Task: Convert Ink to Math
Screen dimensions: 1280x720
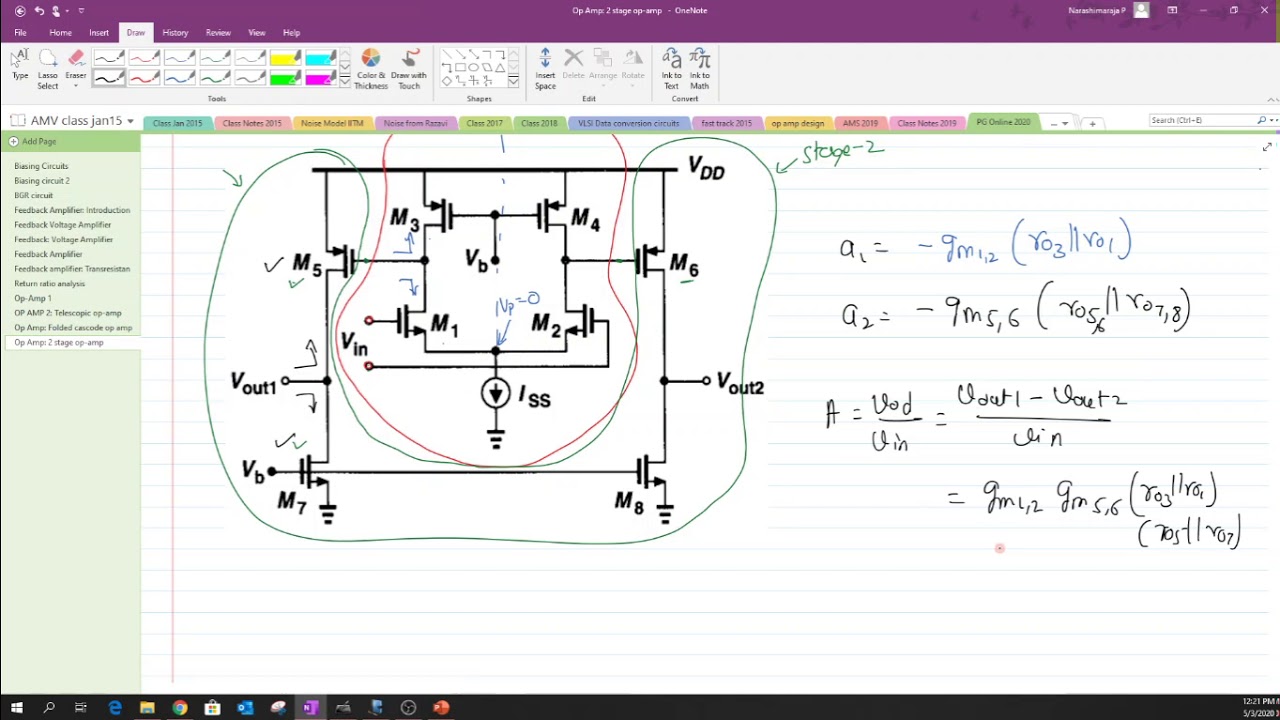Action: coord(700,69)
